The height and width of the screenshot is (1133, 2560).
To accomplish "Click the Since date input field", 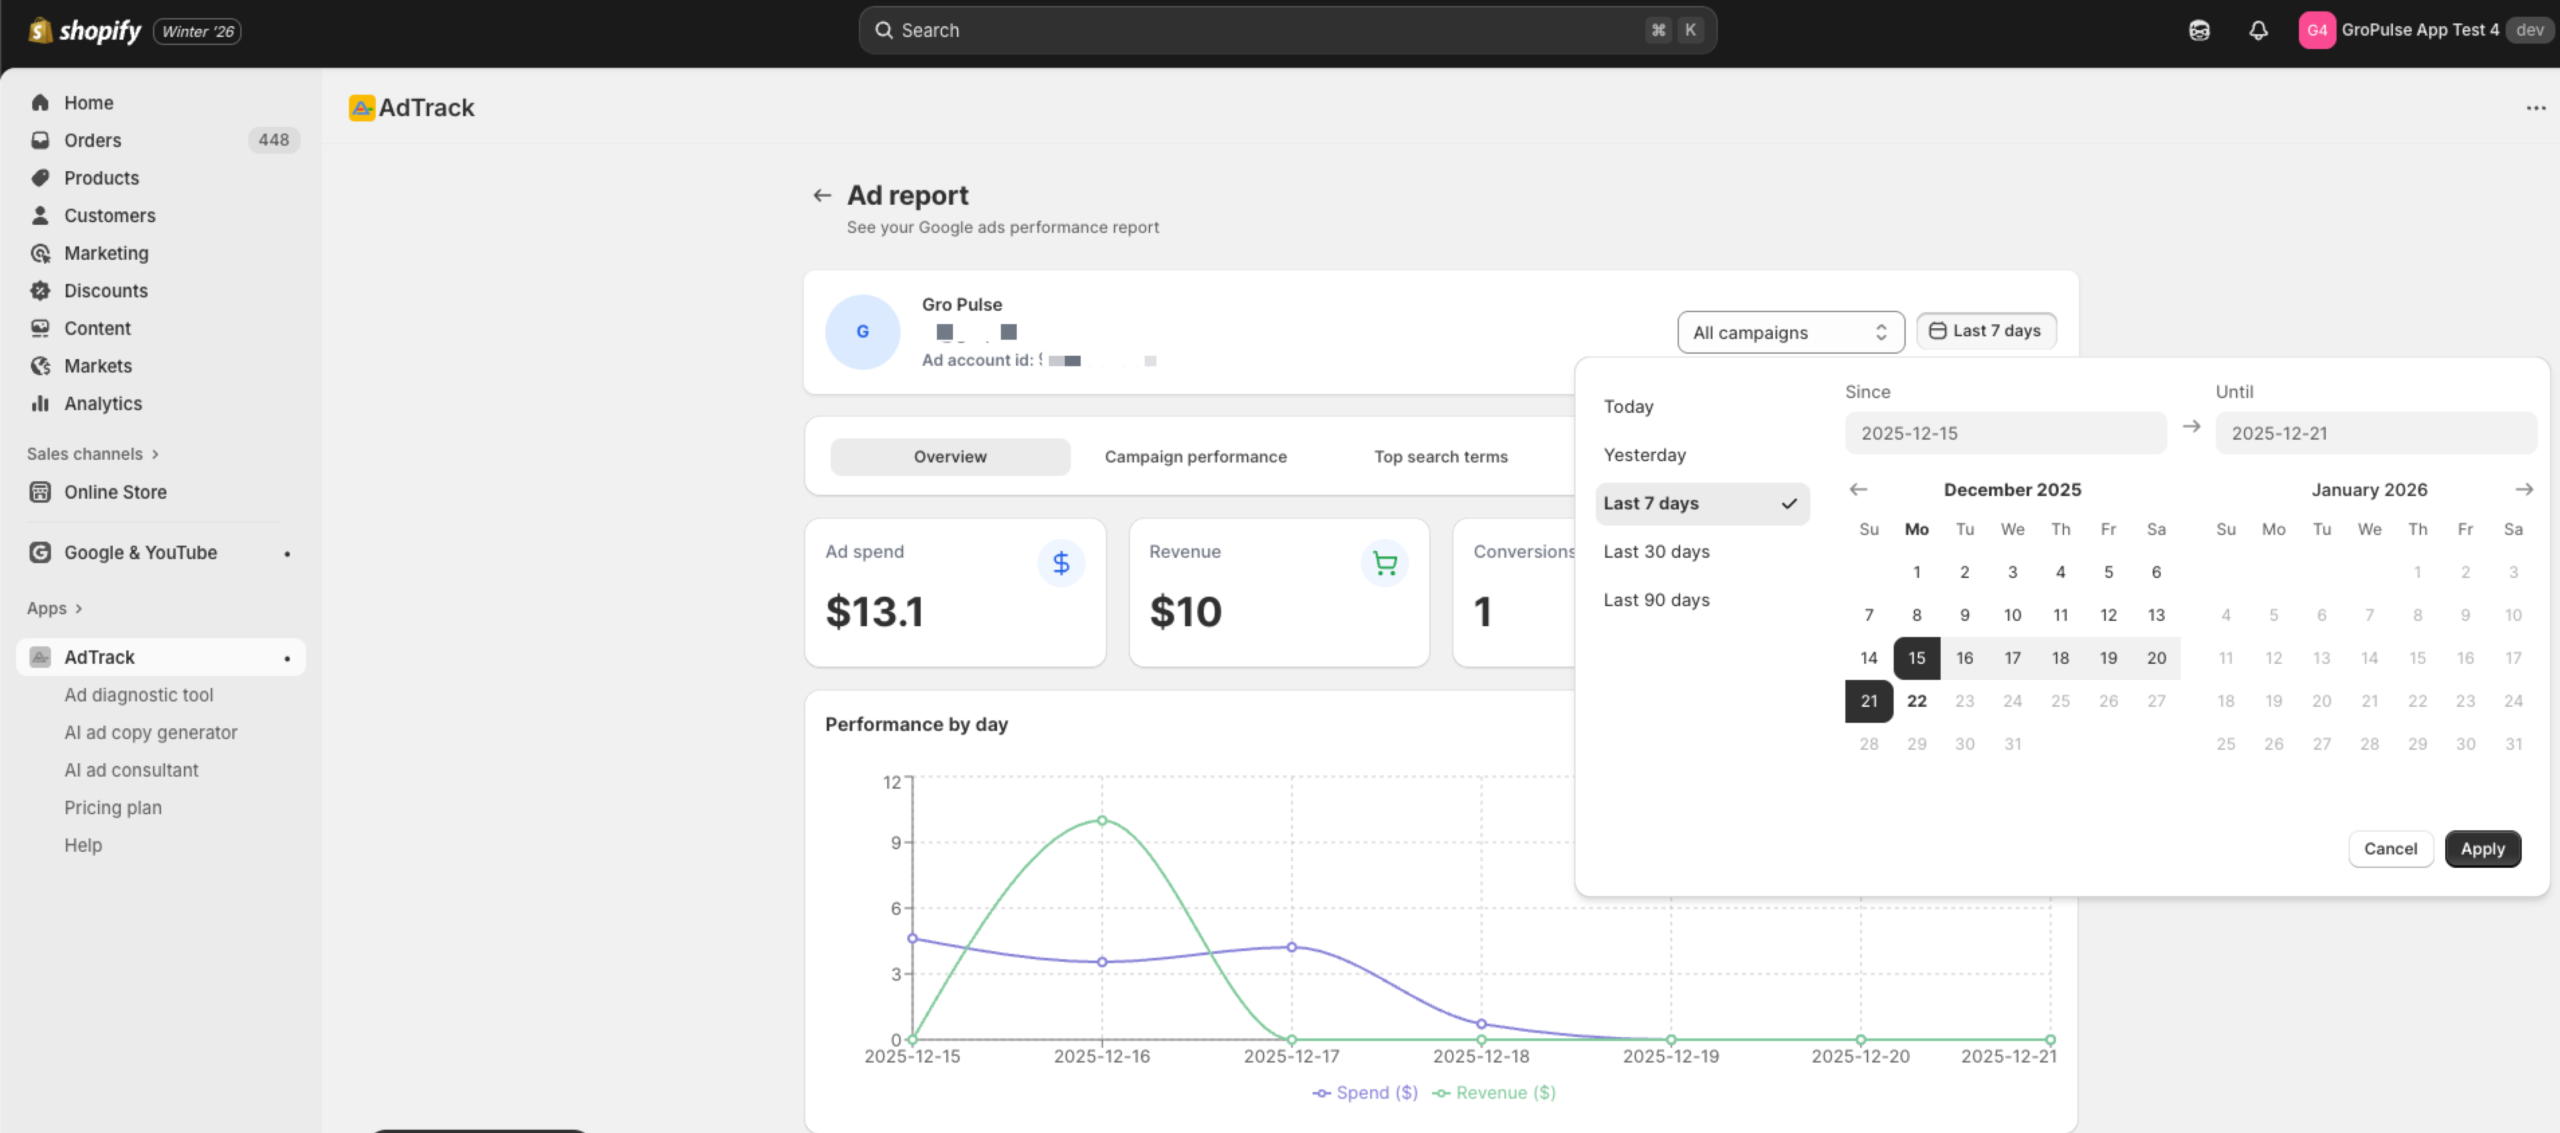I will pyautogui.click(x=2005, y=433).
